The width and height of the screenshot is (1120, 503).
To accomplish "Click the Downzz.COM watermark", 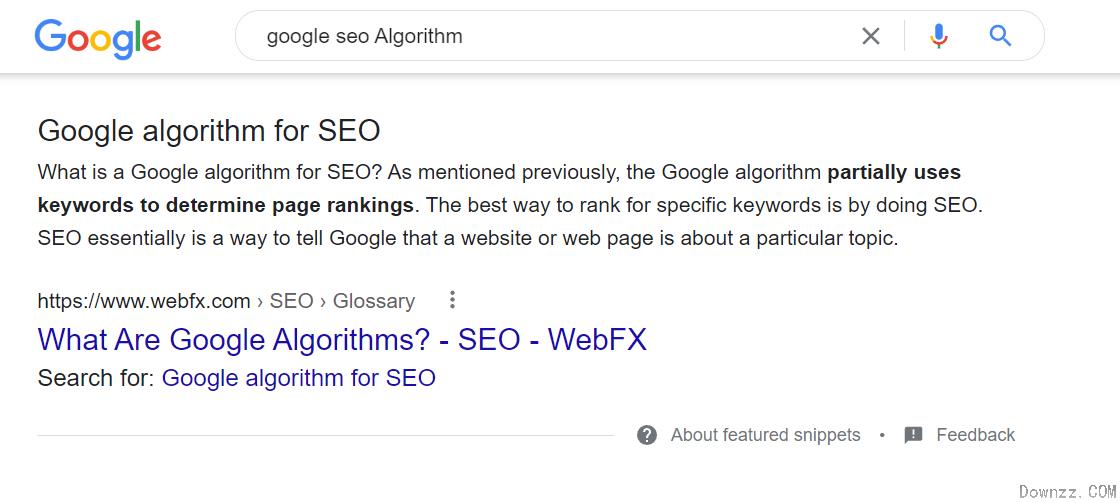I will coord(1067,491).
